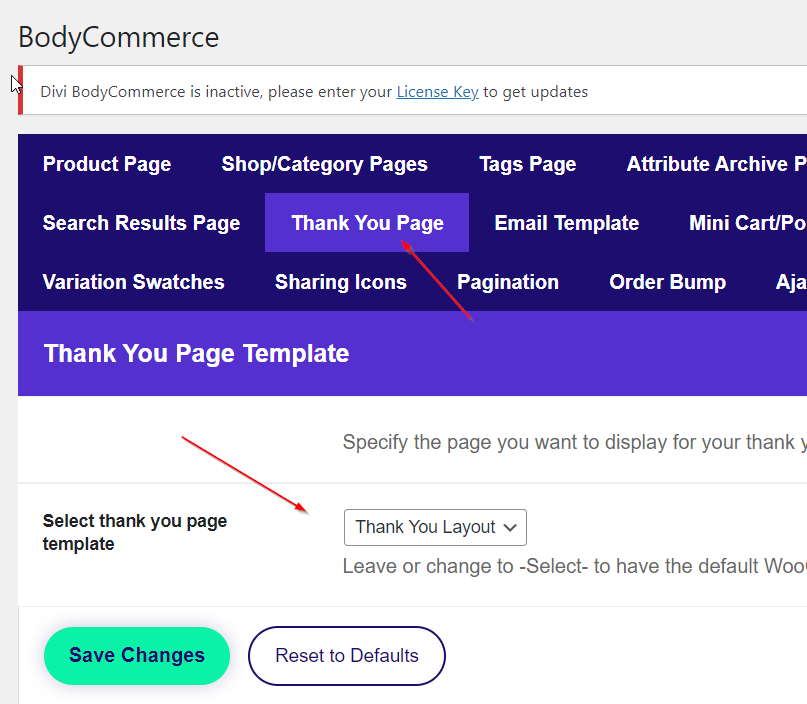
Task: Go to Search Results Page tab
Action: pyautogui.click(x=141, y=223)
